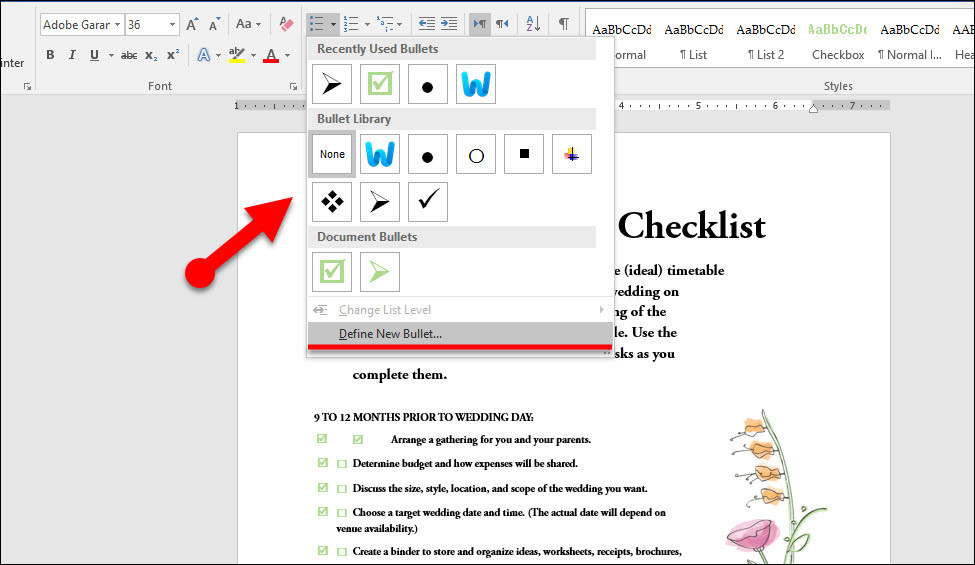Screen dimensions: 975x565
Task: Choose the checkmark bullet in Bullet Library
Action: (428, 201)
